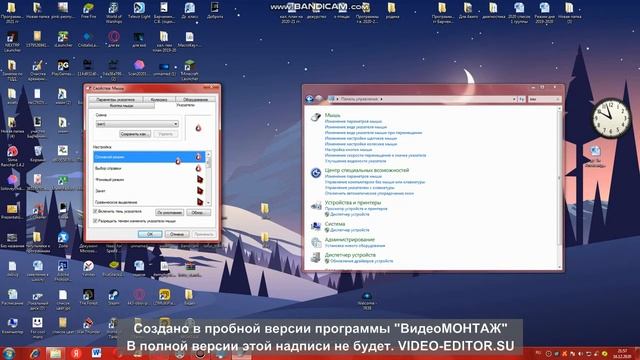The height and width of the screenshot is (360, 640).
Task: Switch to the 'Колесико' tab
Action: [x=159, y=99]
